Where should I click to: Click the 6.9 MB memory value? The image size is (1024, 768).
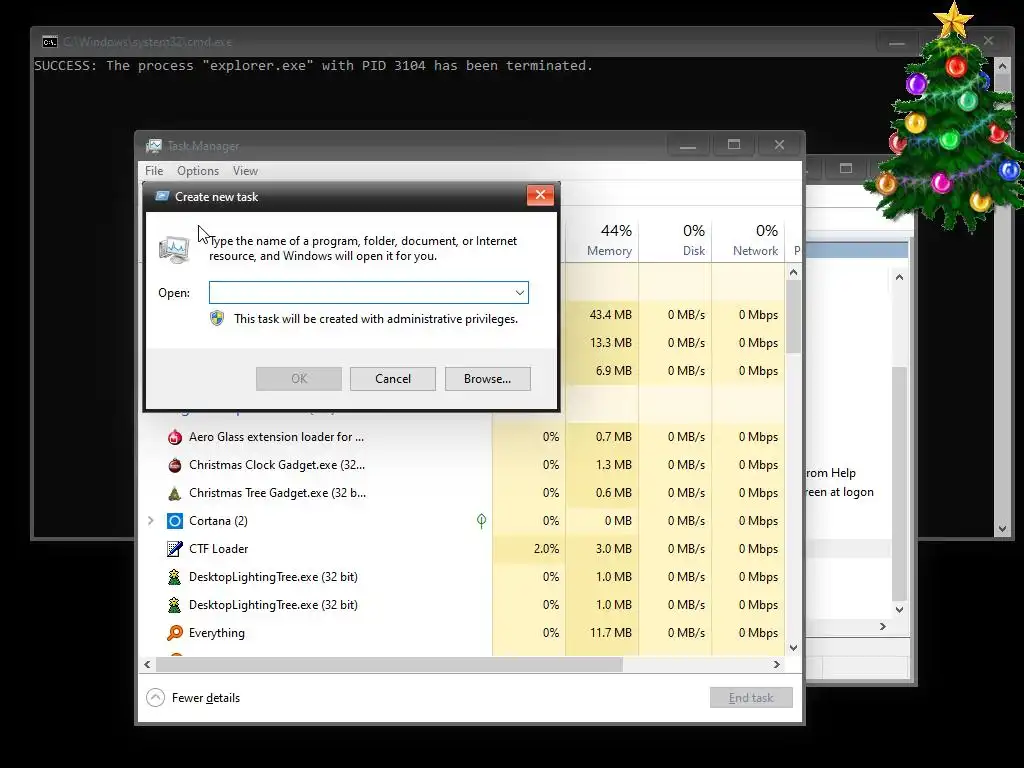pos(613,371)
